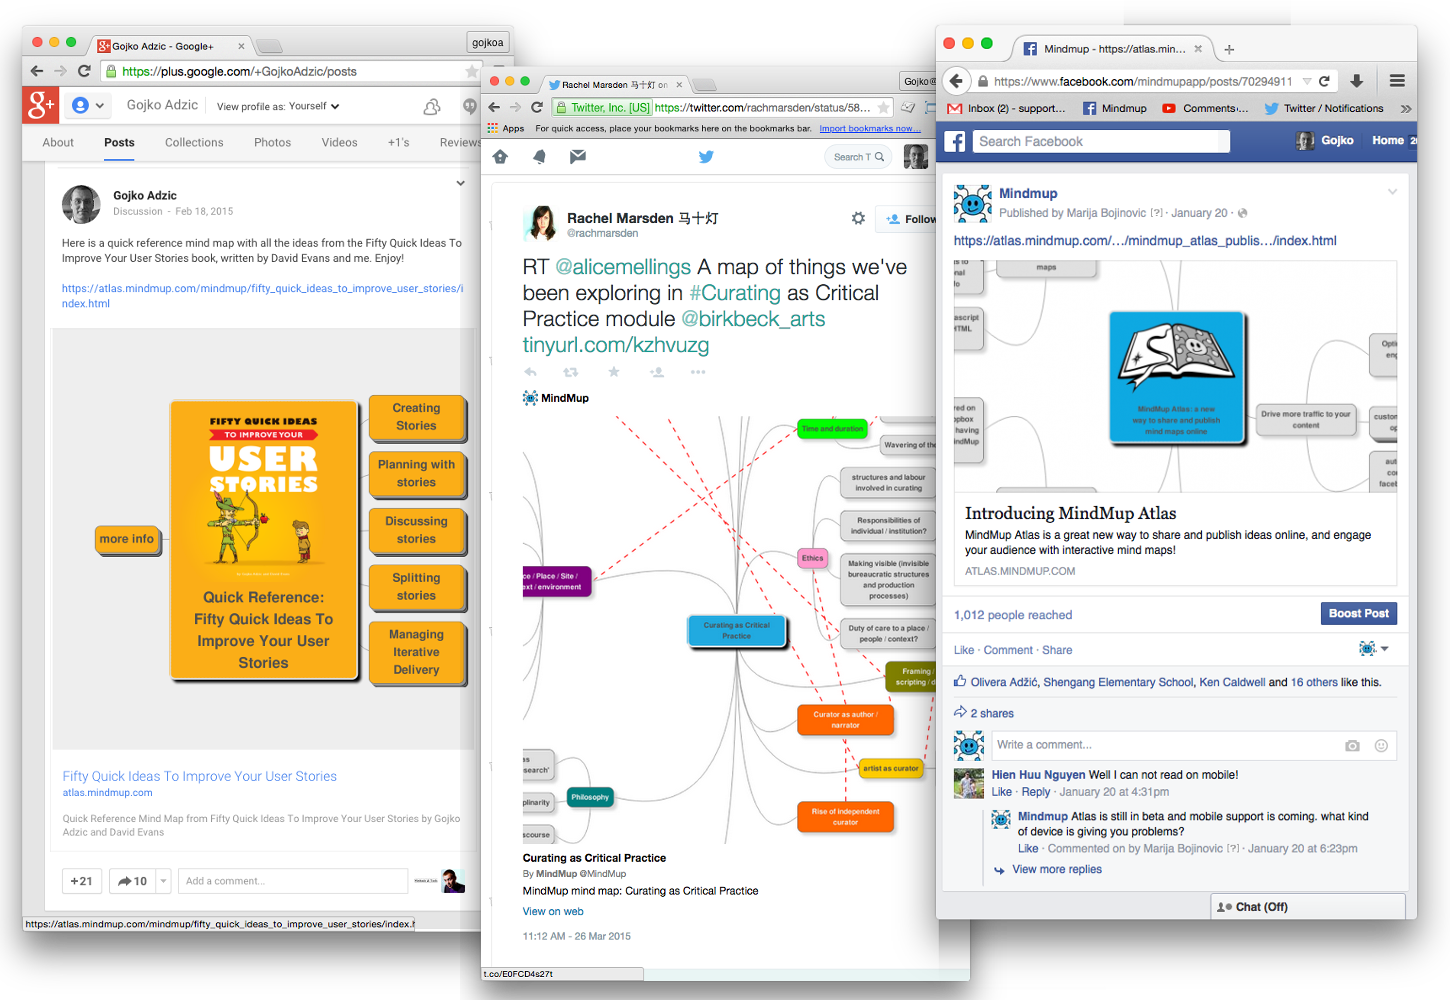Image resolution: width=1450 pixels, height=1000 pixels.
Task: Open URL history dropdown in Facebook window
Action: pyautogui.click(x=1306, y=81)
